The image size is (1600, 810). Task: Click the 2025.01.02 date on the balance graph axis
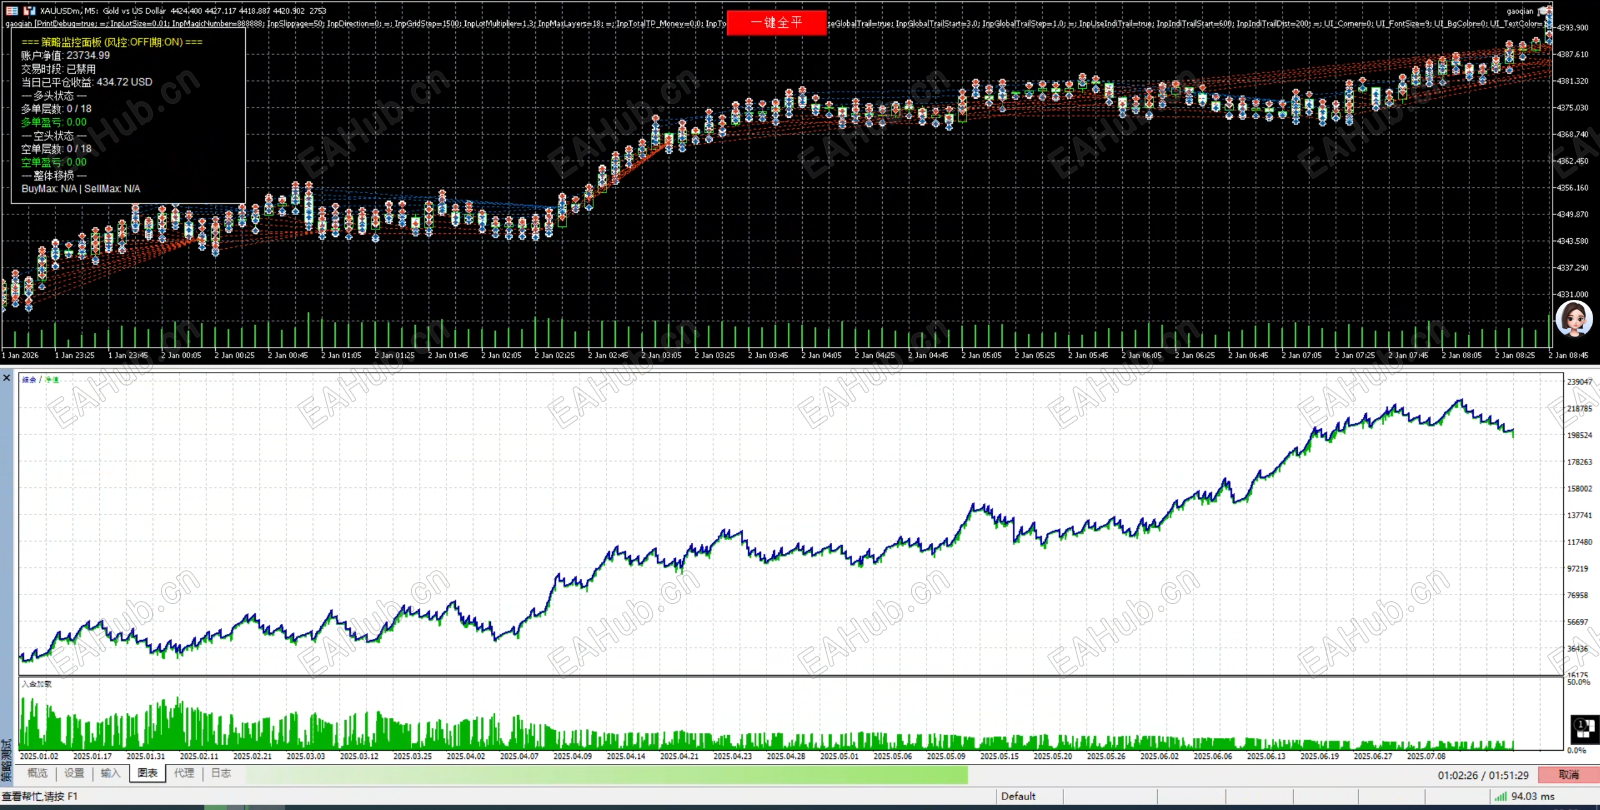[x=39, y=756]
